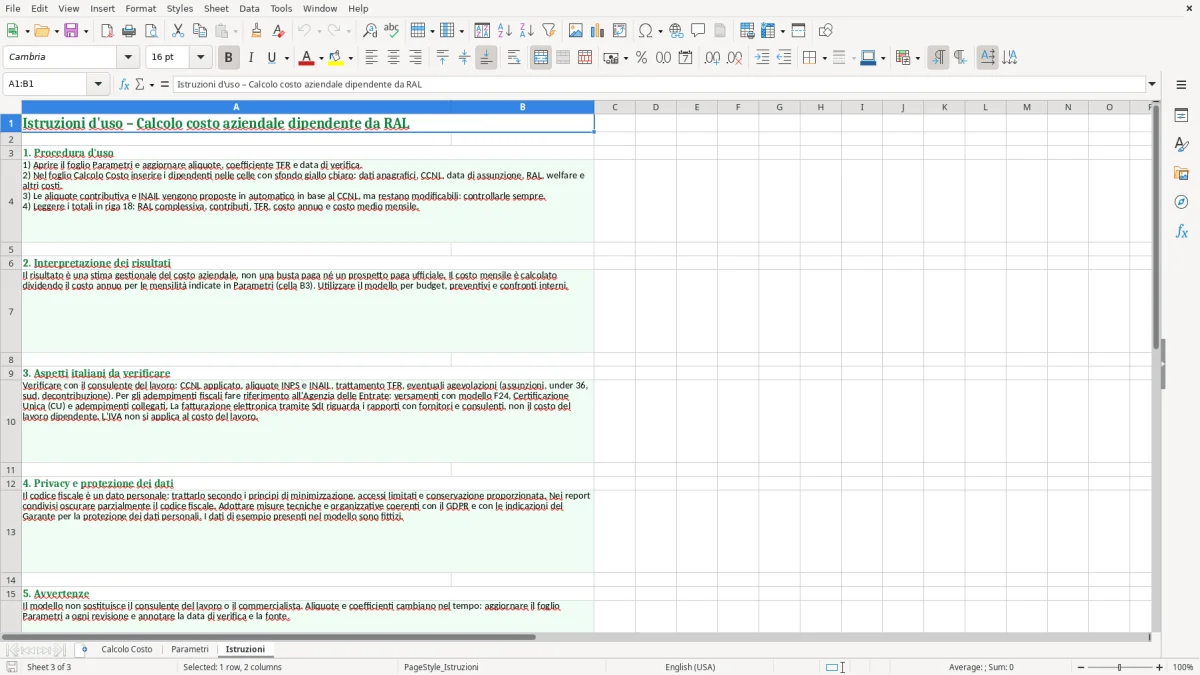Open the Borders dropdown arrow

pos(823,58)
